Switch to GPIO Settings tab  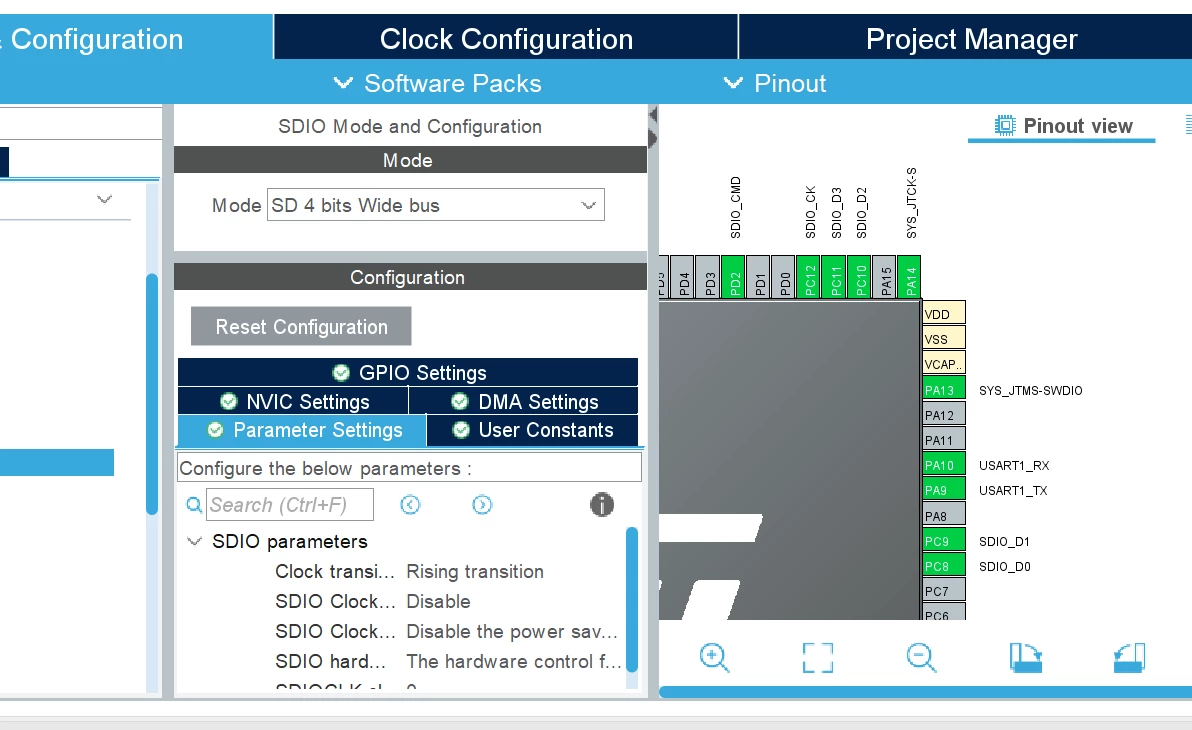408,373
